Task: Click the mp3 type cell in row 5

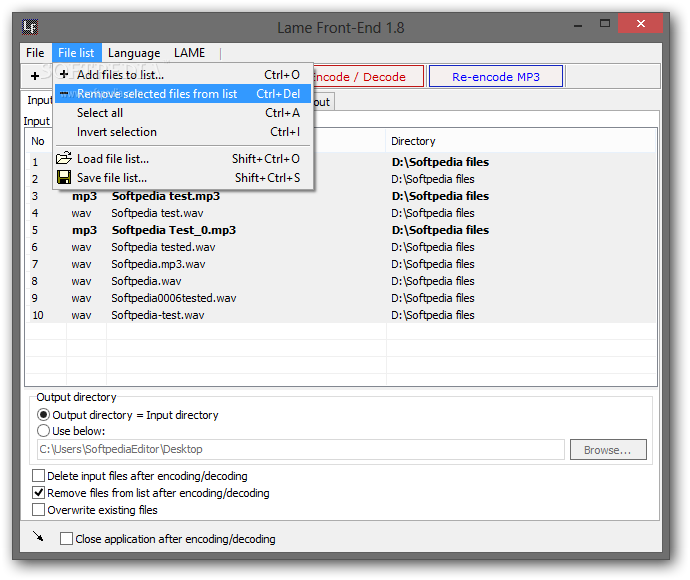Action: click(x=84, y=230)
